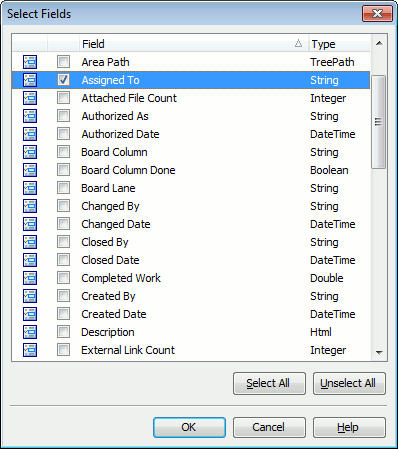This screenshot has width=398, height=449.
Task: Select the Changed Date row
Action: coord(191,224)
